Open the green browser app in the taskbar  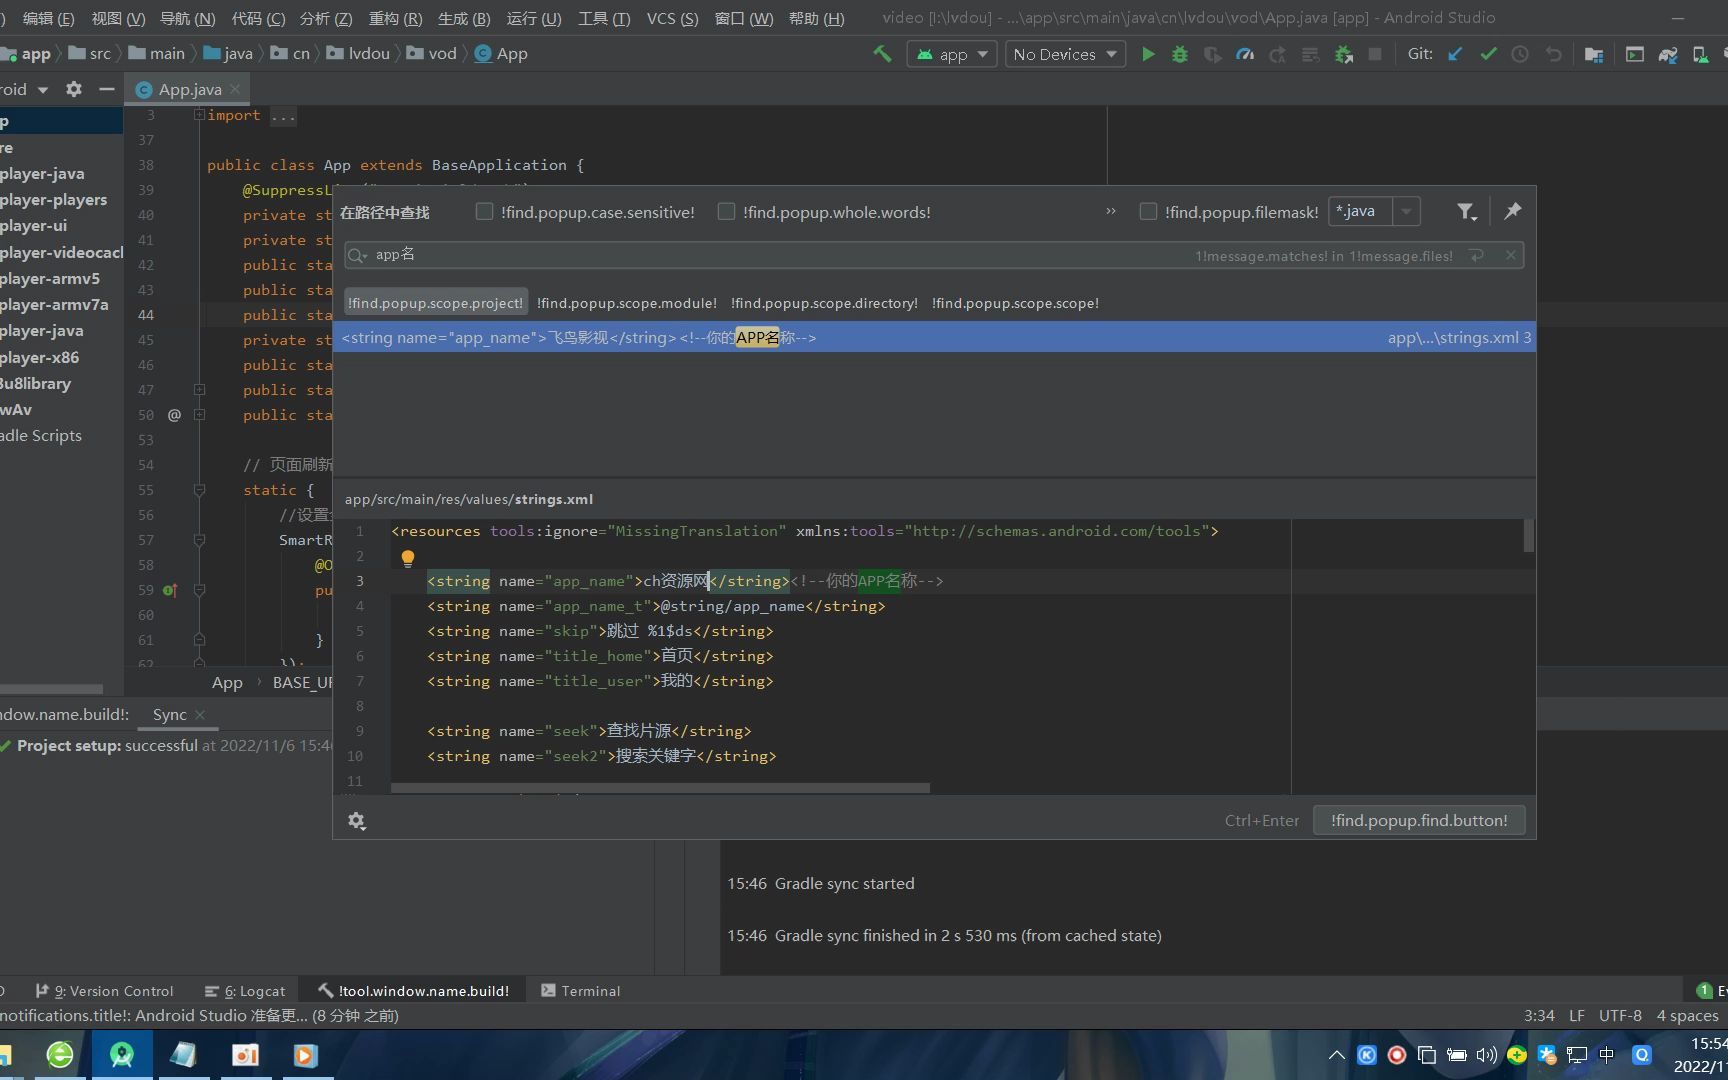coord(60,1054)
